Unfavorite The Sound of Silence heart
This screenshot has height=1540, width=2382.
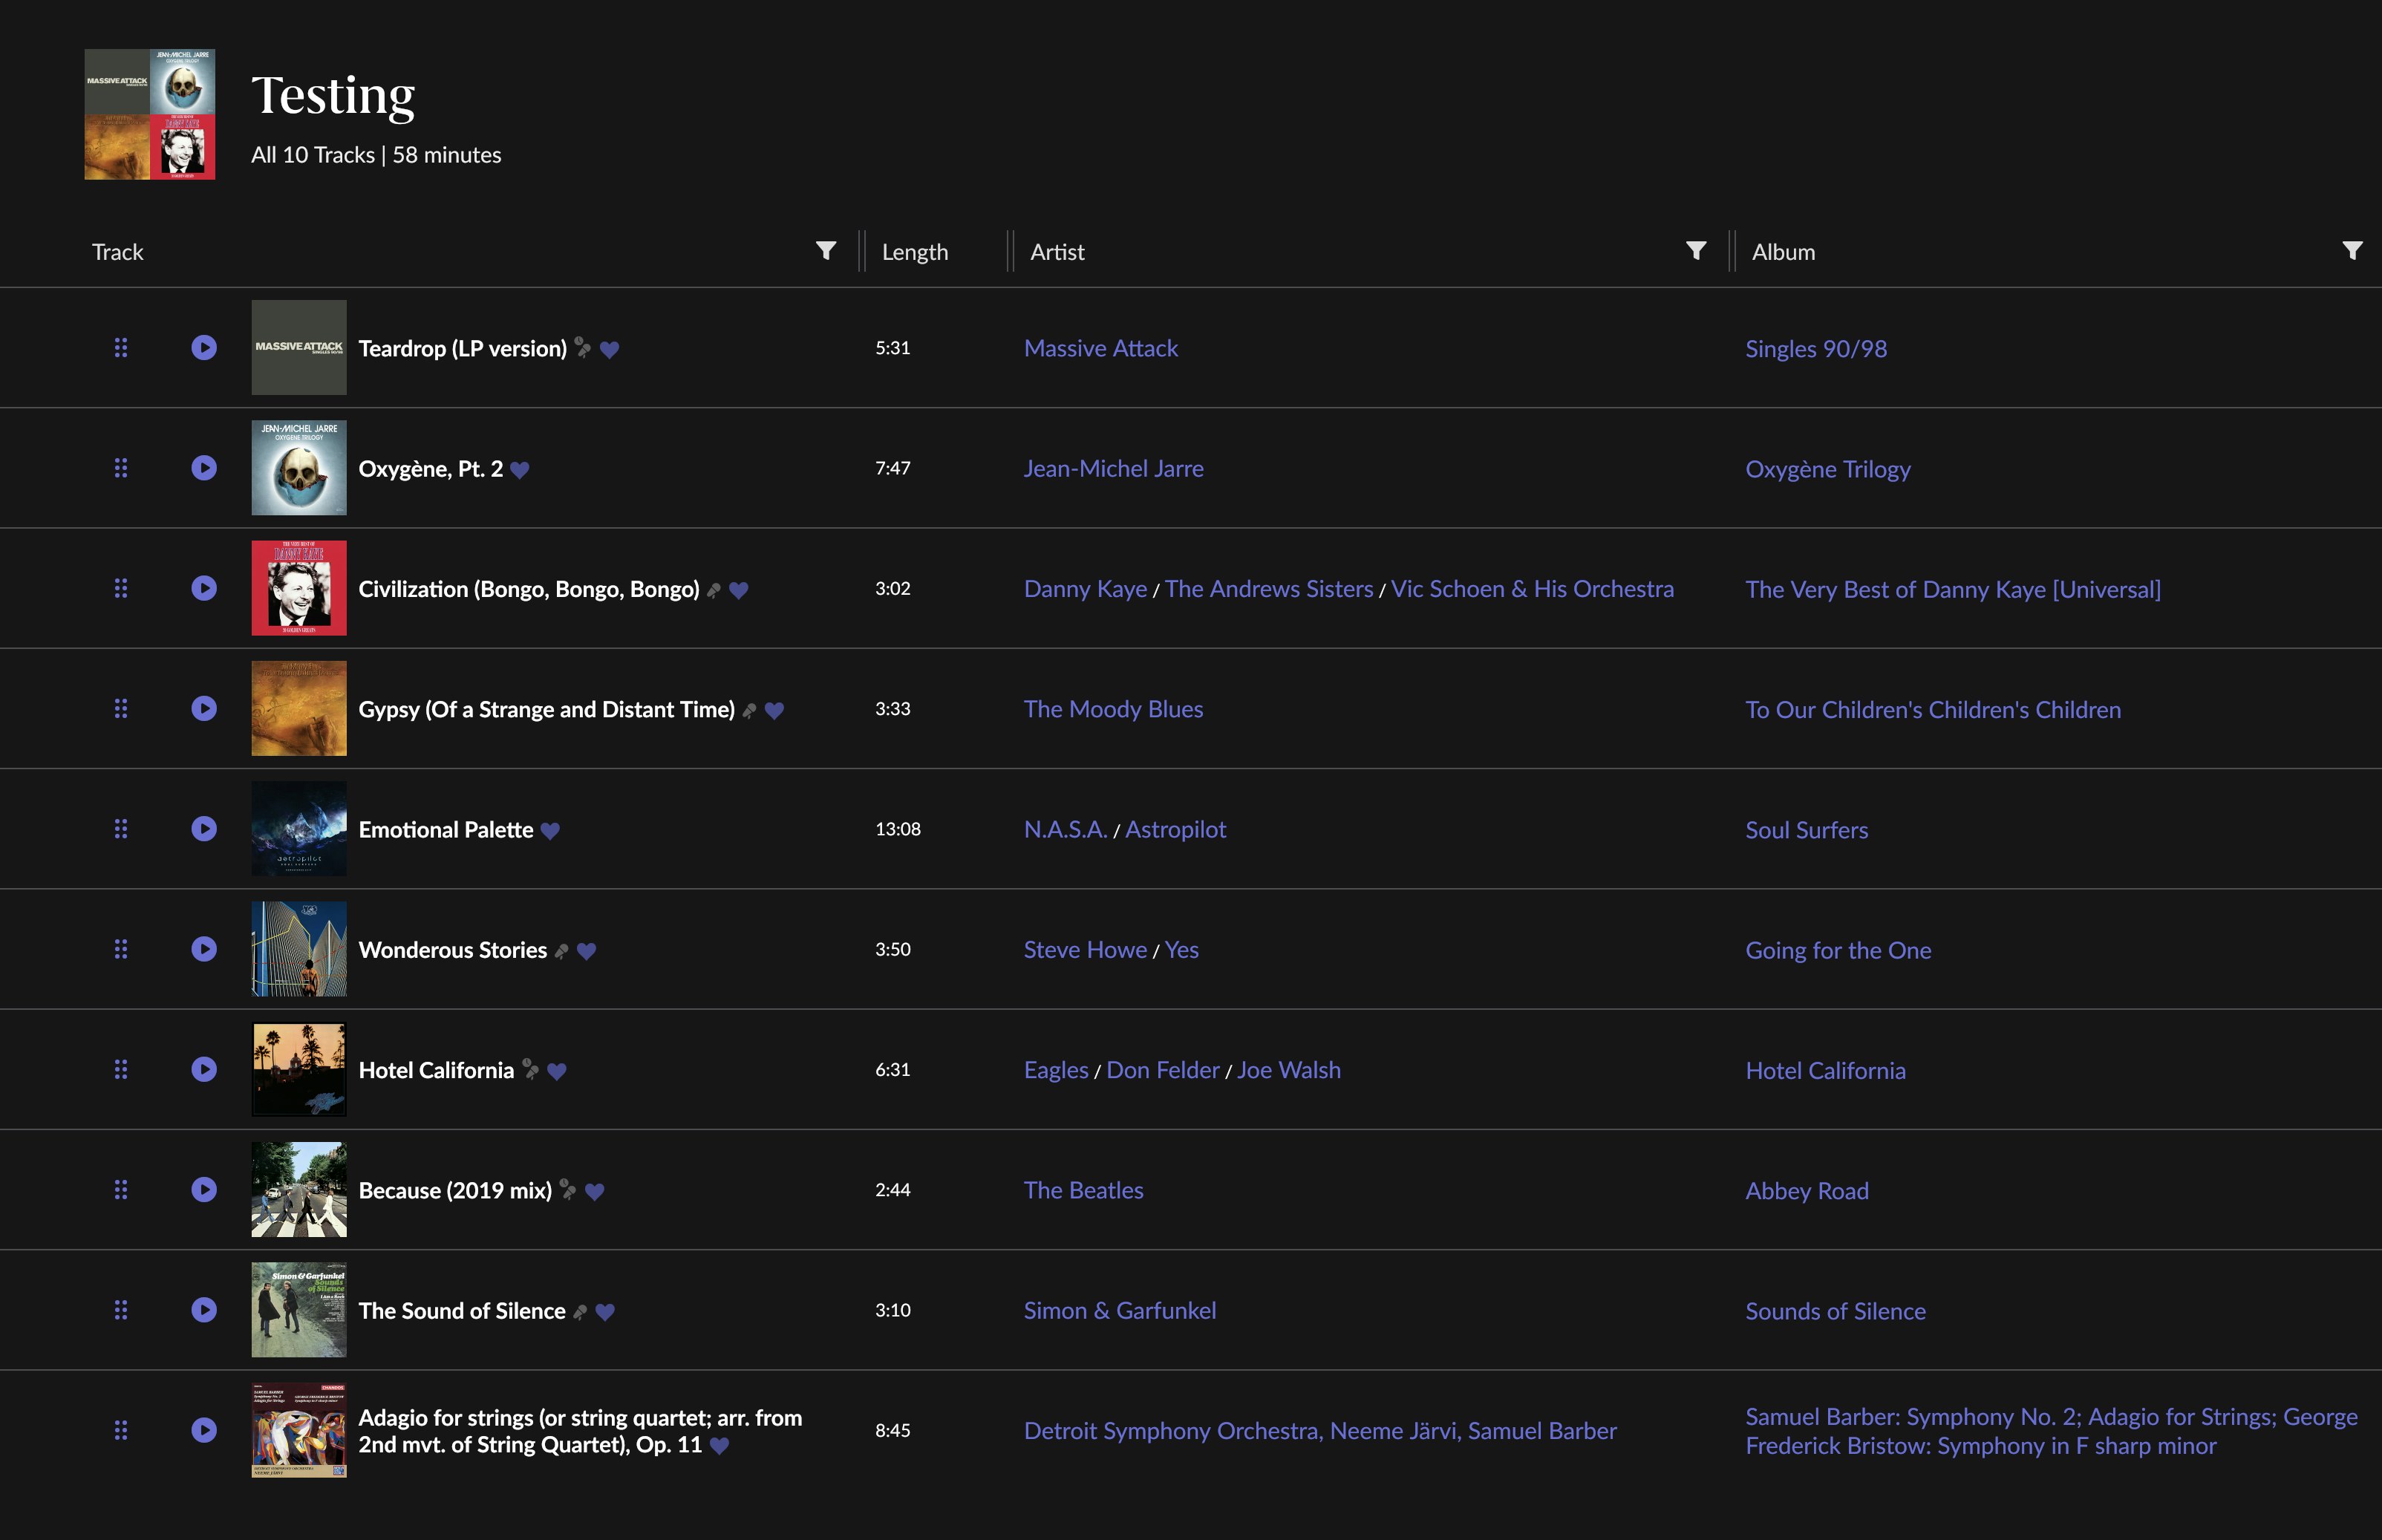(x=605, y=1312)
